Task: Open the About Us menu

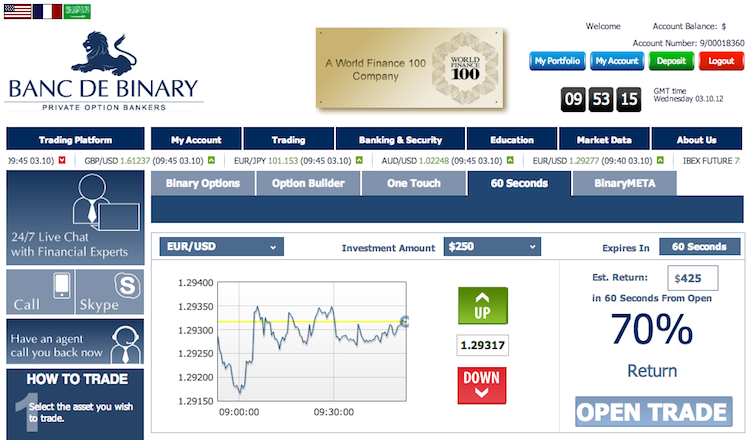Action: 696,140
